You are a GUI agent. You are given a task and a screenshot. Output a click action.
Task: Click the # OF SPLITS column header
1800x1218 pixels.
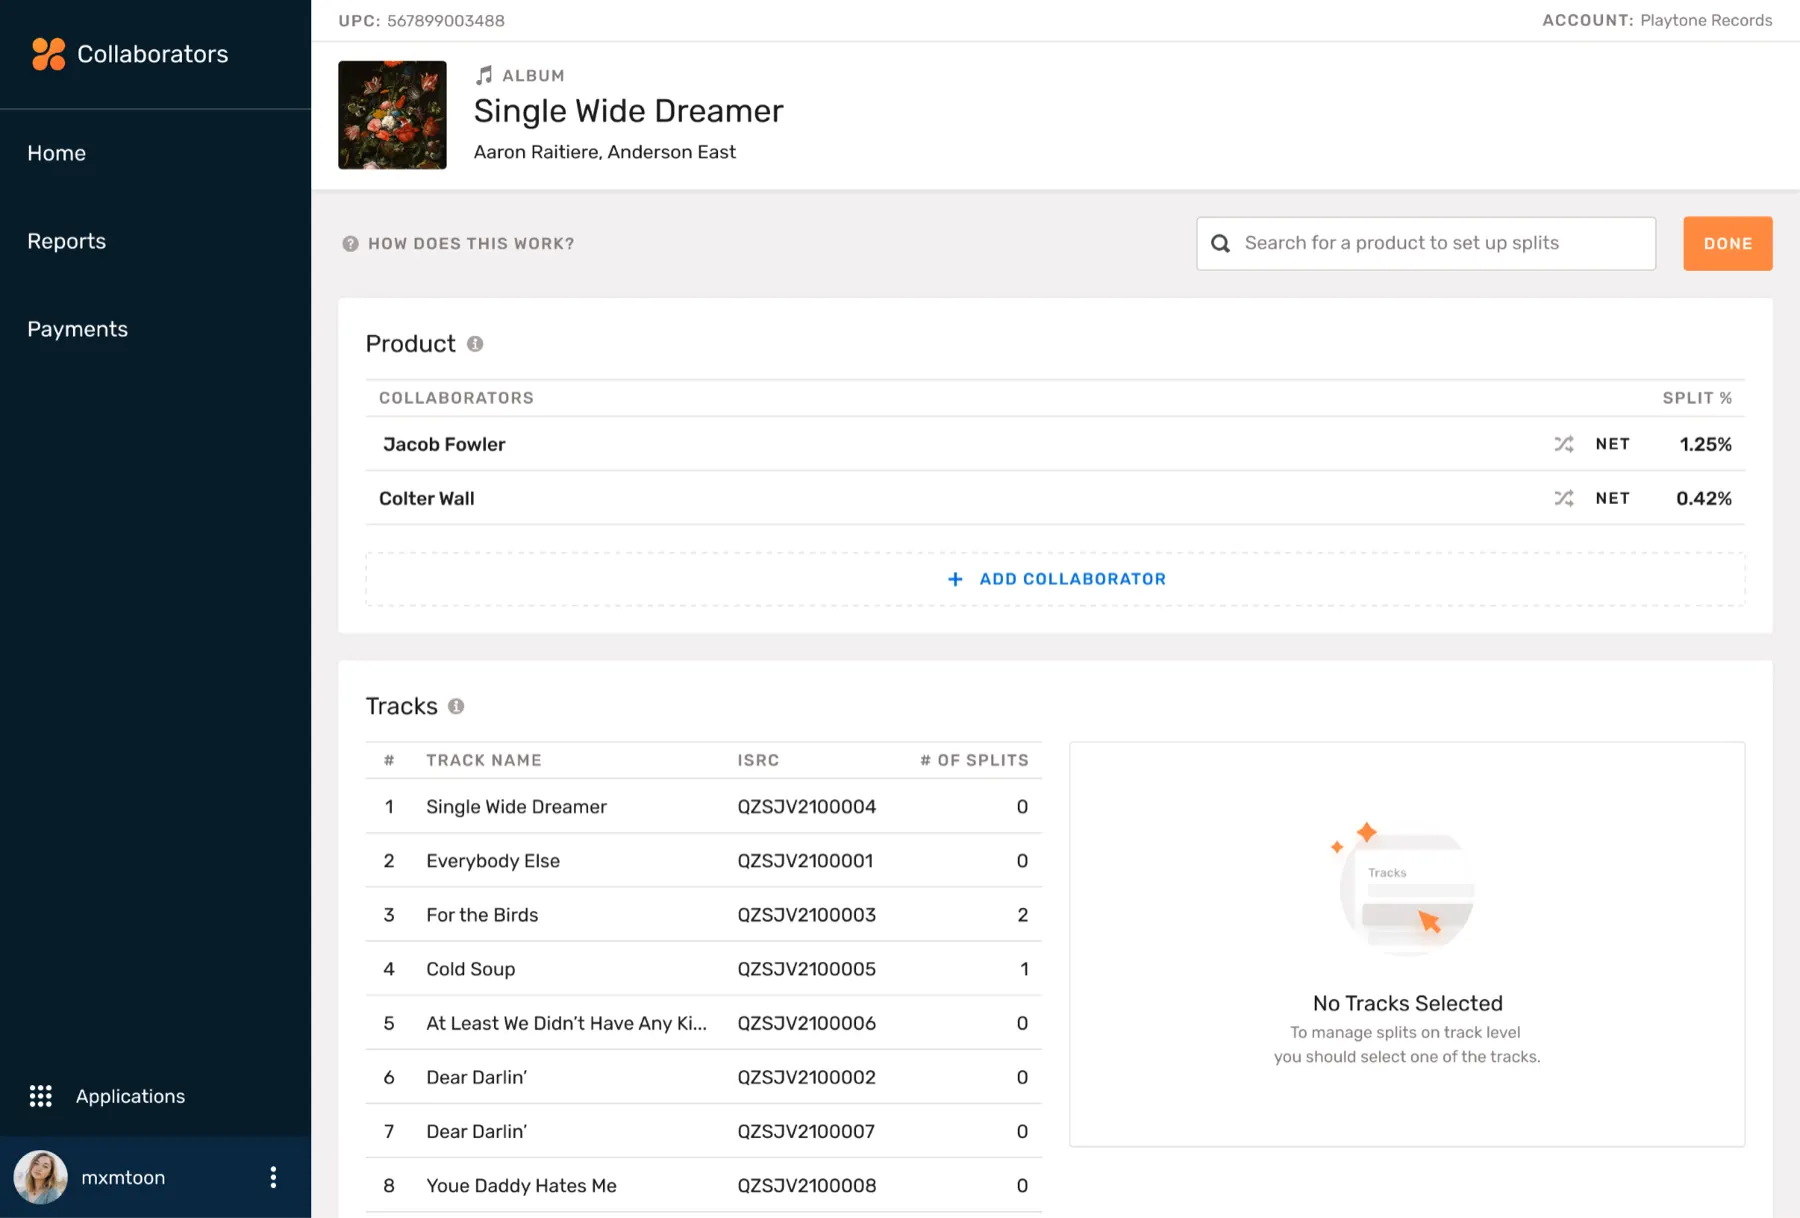coord(974,760)
